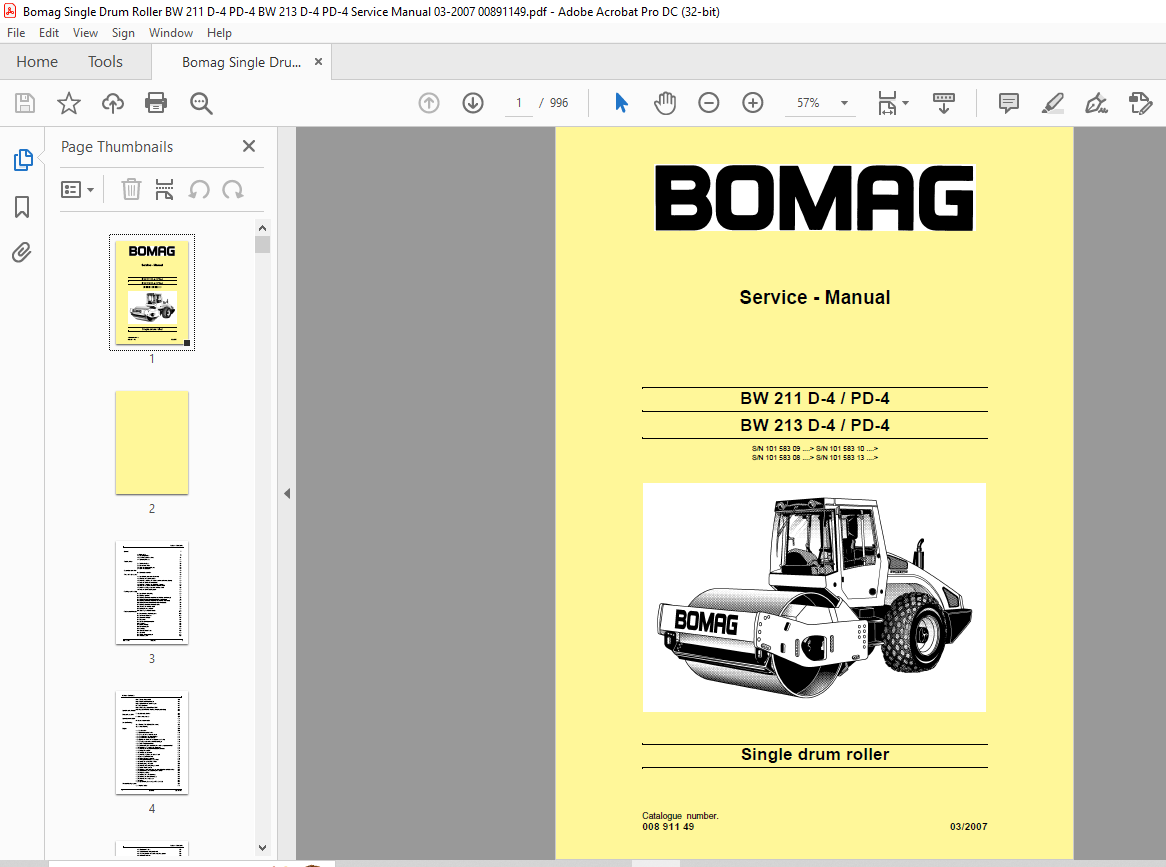Select page 3 thumbnail

tap(152, 593)
